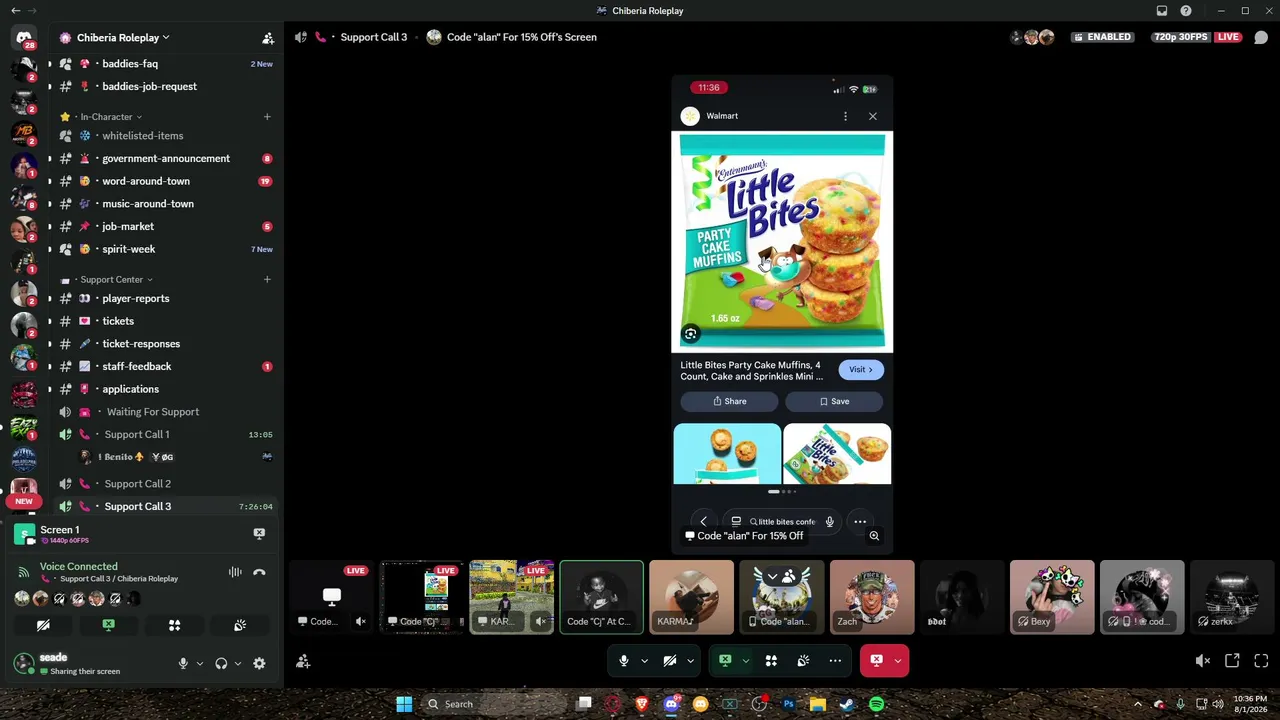1280x720 pixels.
Task: Unmute the KAR... live stream tile speaker
Action: (541, 621)
